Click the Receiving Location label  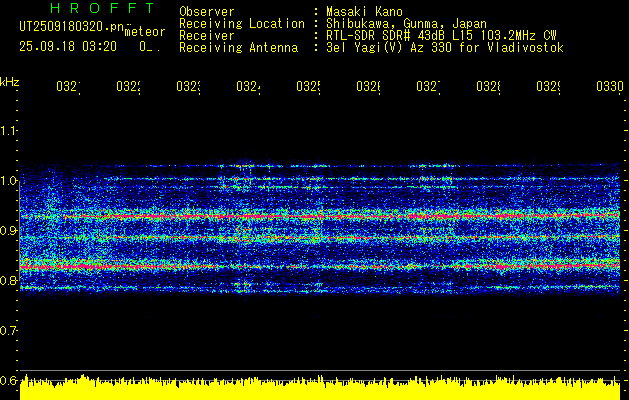242,24
